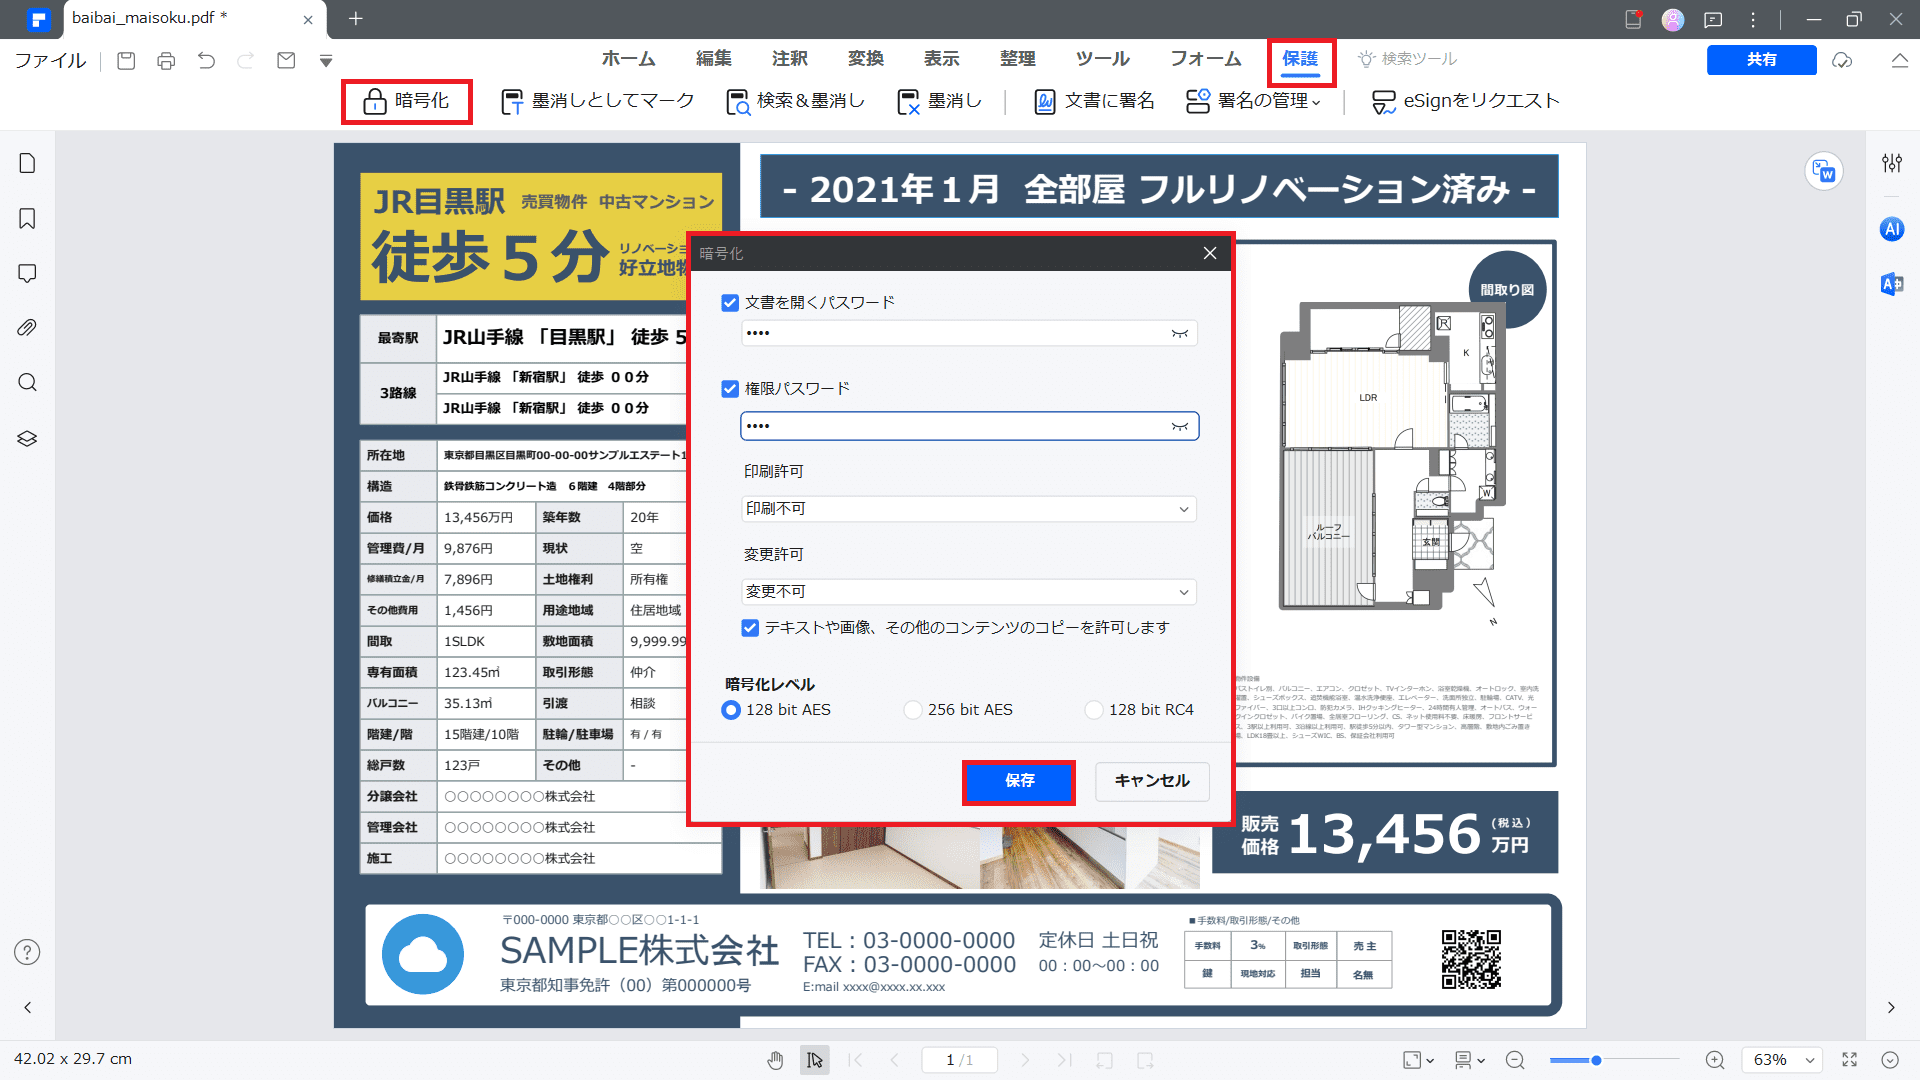This screenshot has width=1920, height=1080.
Task: Click the help question mark icon
Action: [27, 952]
